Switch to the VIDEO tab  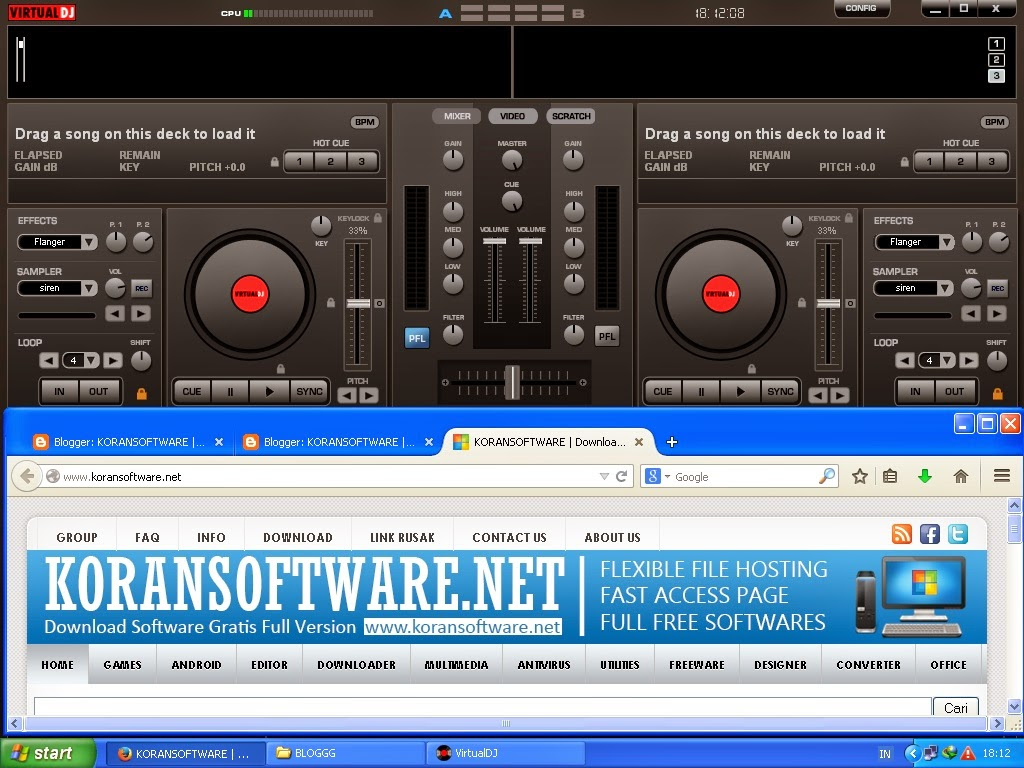(x=513, y=116)
